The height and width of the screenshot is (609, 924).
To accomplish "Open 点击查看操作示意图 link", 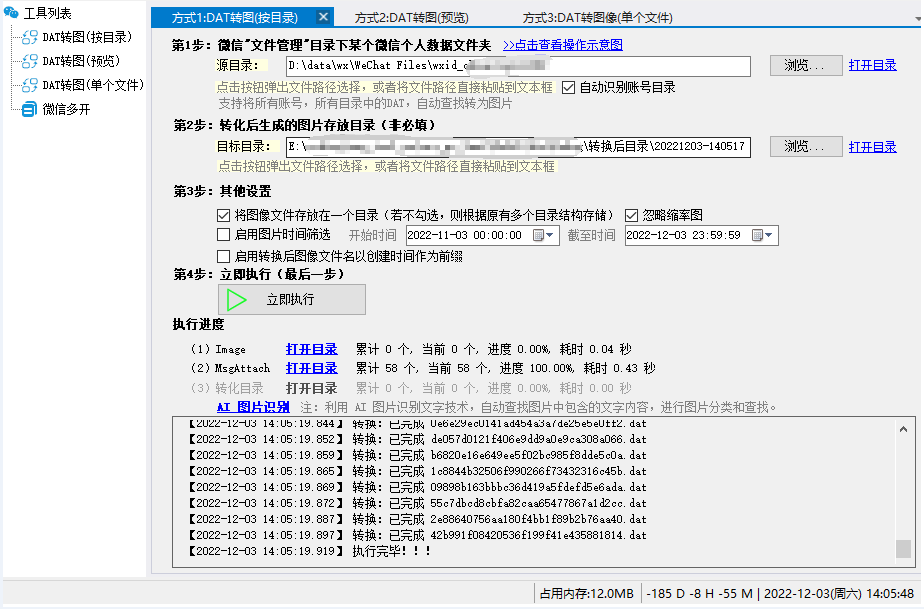I will pos(563,45).
